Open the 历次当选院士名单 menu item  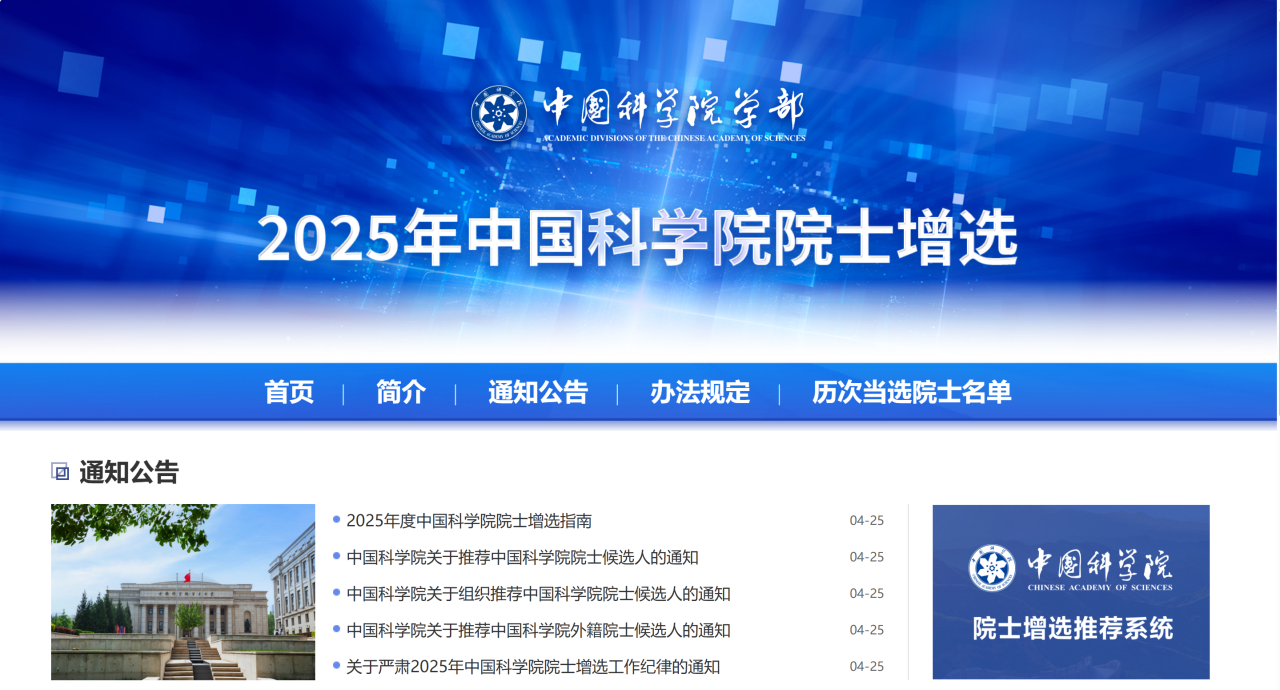point(912,392)
